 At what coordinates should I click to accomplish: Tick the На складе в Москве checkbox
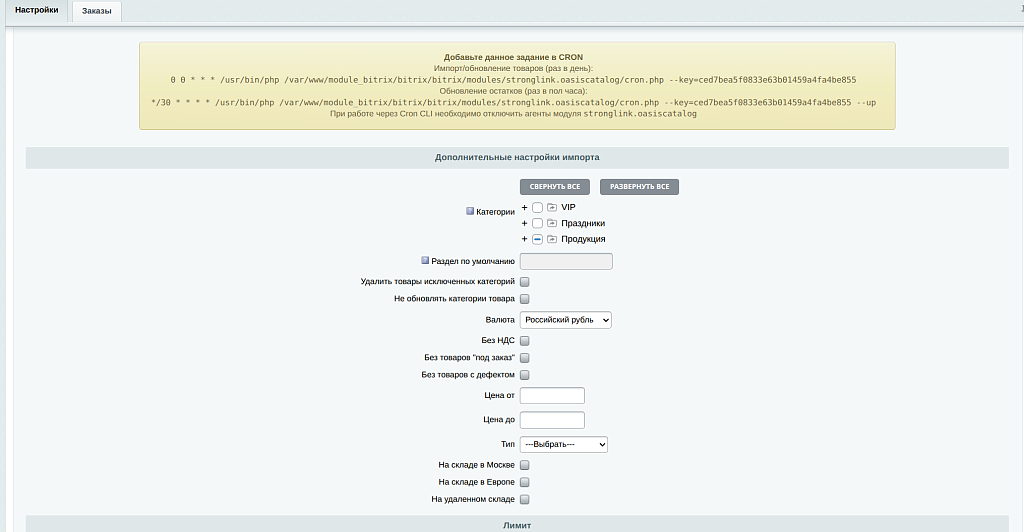[x=525, y=465]
